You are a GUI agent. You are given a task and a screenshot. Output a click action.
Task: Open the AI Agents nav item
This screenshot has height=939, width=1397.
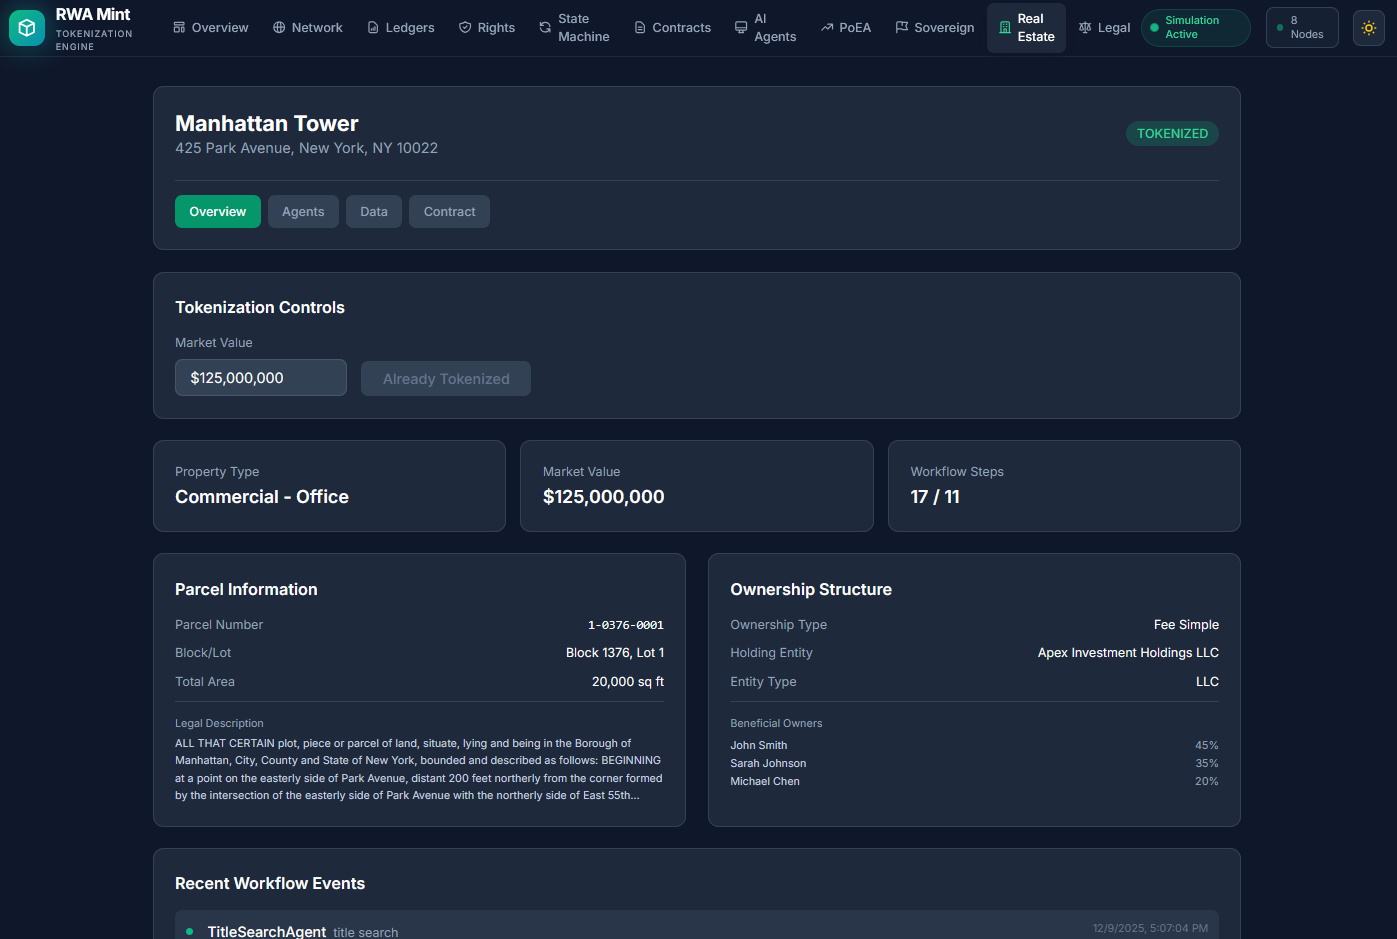(766, 28)
